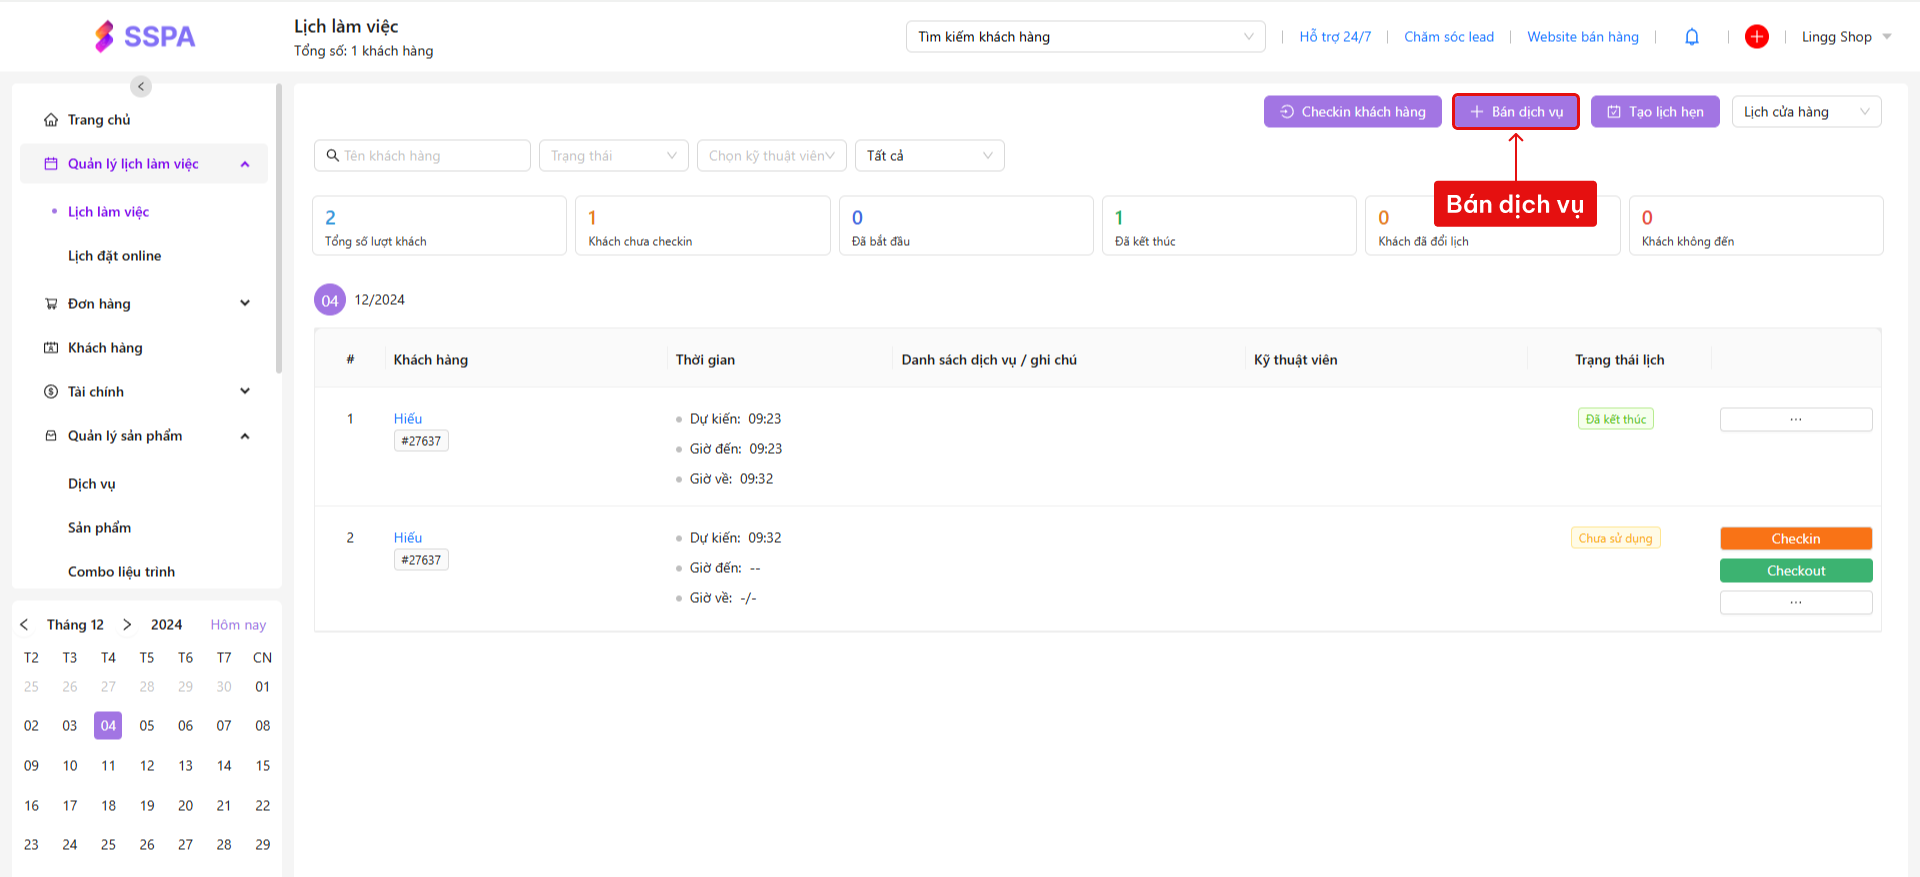Click the Khách không đến summary card
1920x877 pixels.
click(1756, 226)
